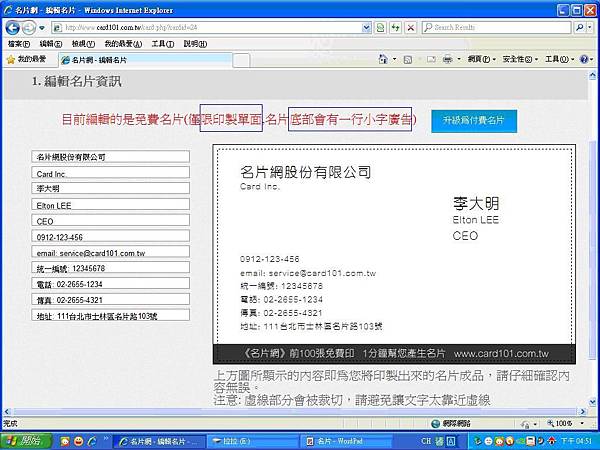The width and height of the screenshot is (600, 450).
Task: Click the 電話 02-2655-1234 input field
Action: pos(110,284)
